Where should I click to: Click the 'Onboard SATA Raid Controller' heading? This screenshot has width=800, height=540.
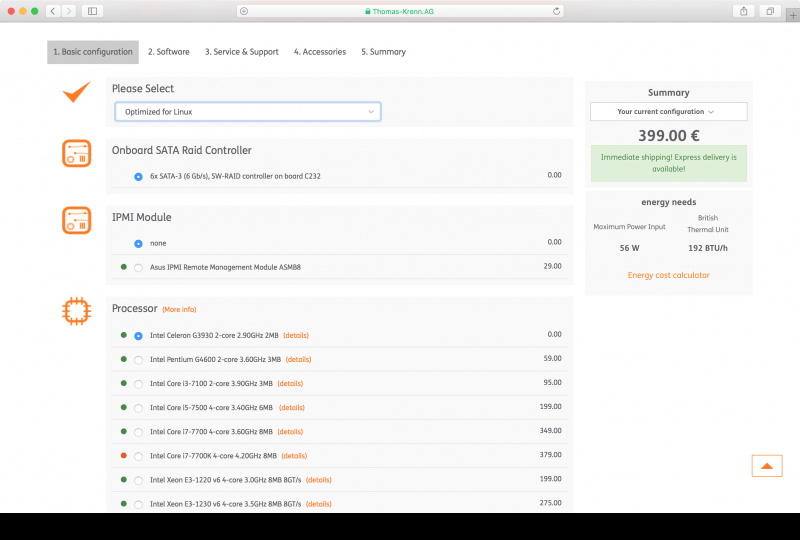pos(182,151)
